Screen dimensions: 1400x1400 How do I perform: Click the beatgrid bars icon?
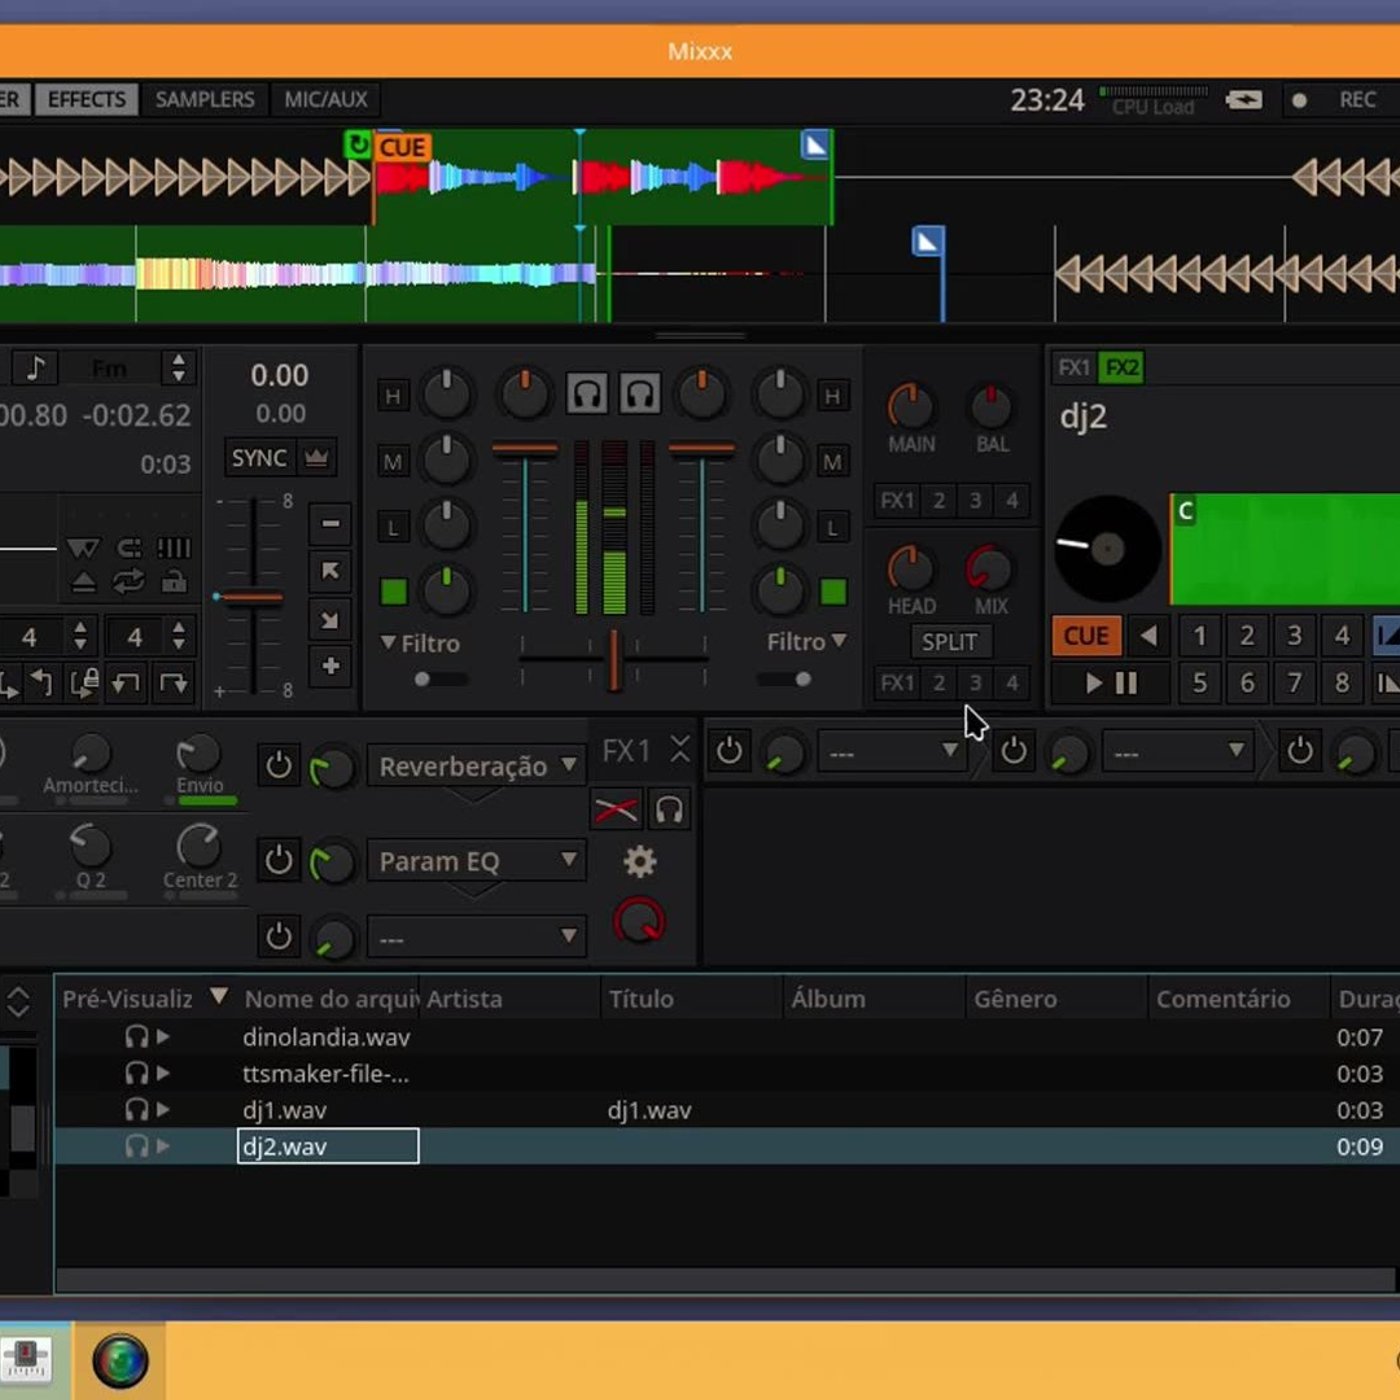coord(174,548)
